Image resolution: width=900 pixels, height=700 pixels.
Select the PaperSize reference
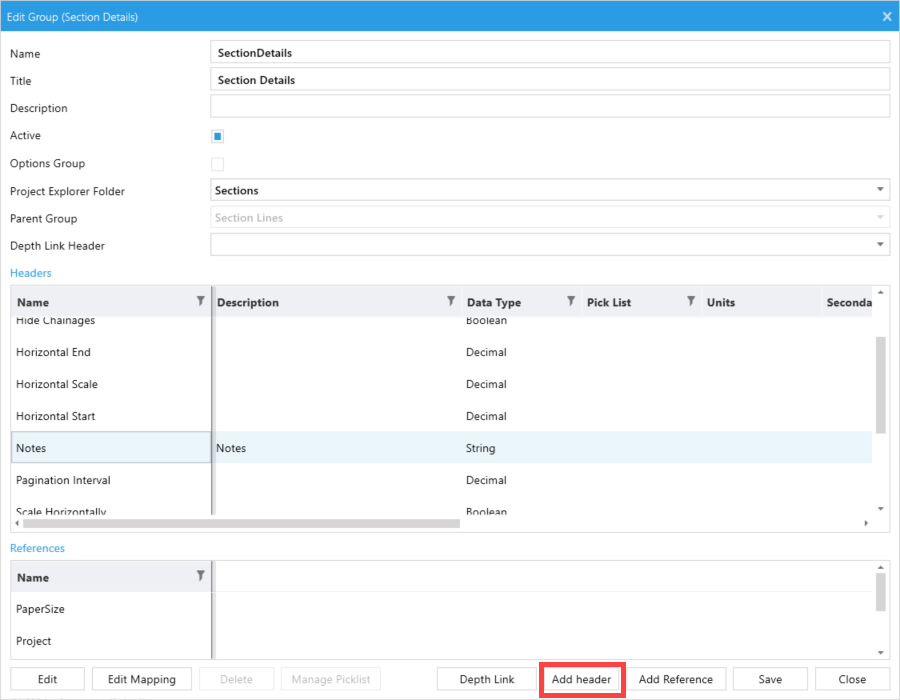click(441, 609)
